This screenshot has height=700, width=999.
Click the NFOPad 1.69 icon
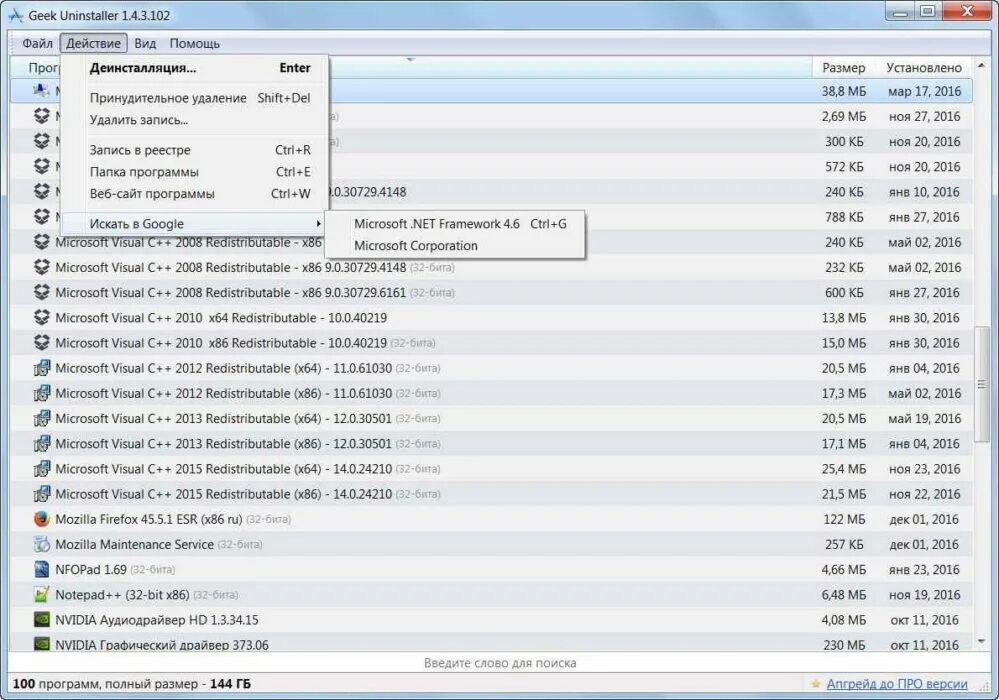[x=41, y=569]
